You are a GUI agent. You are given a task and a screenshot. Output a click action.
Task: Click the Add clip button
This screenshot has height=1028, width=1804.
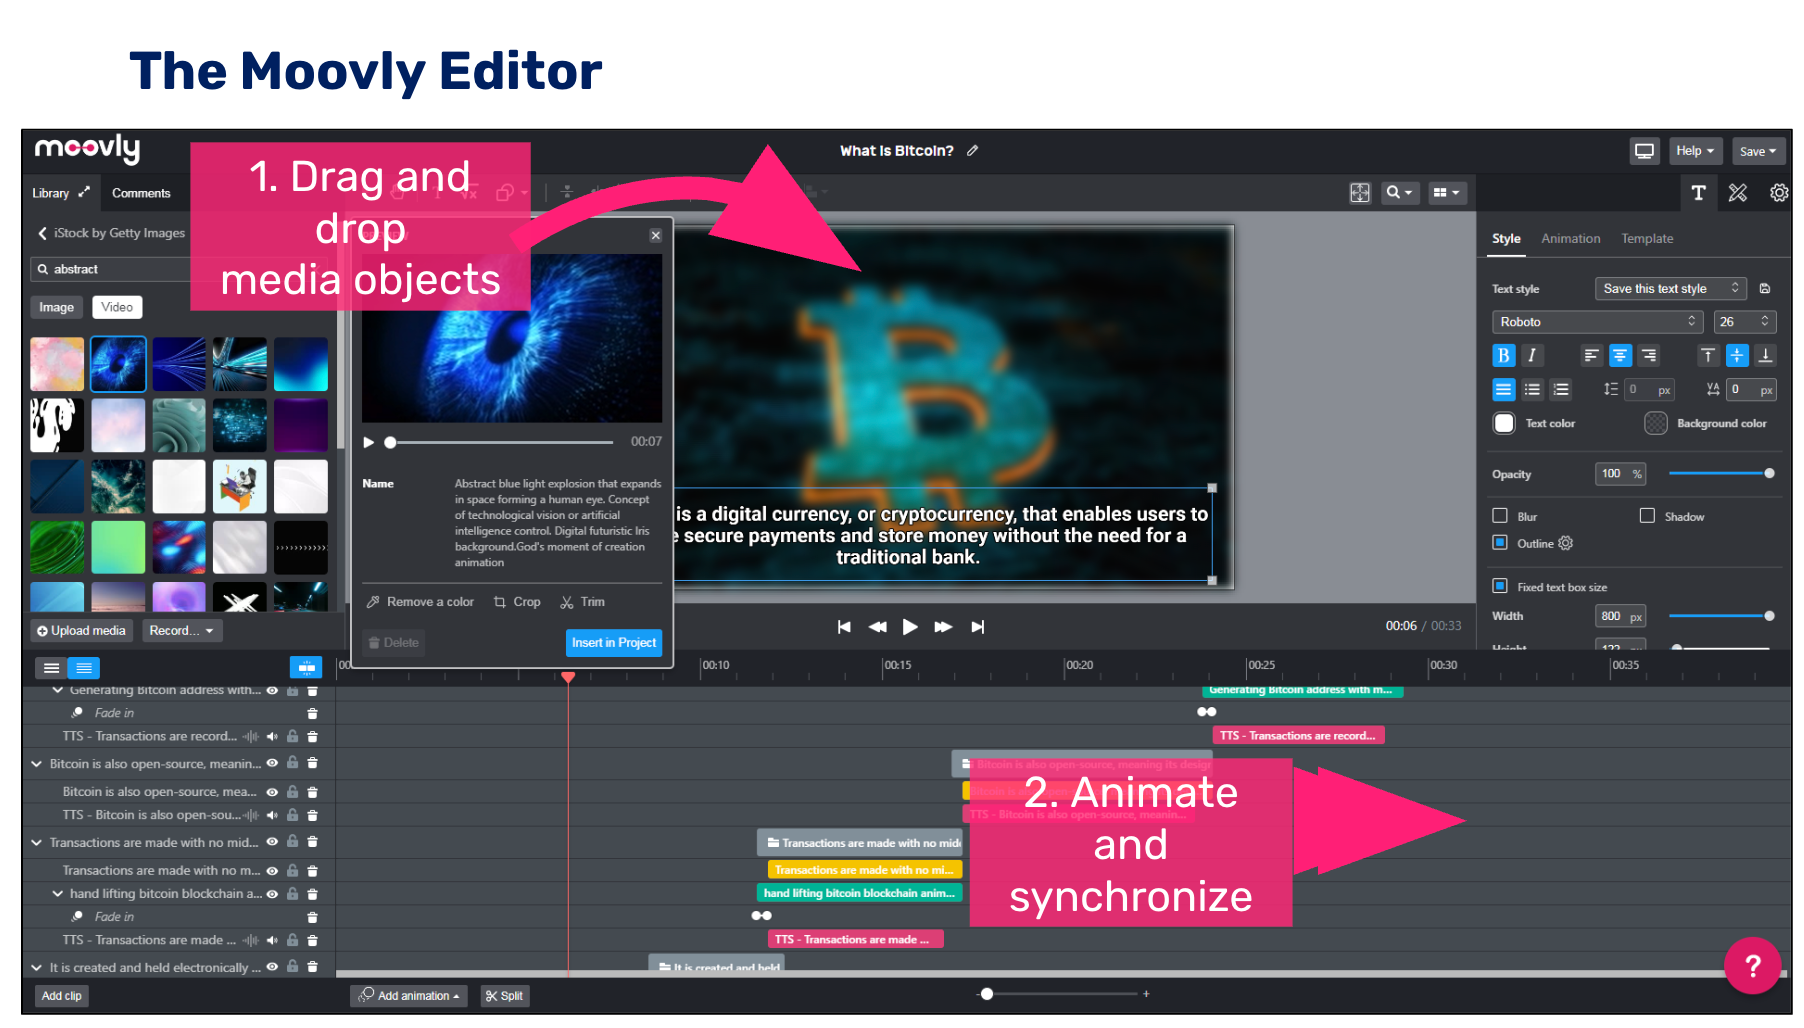point(62,996)
